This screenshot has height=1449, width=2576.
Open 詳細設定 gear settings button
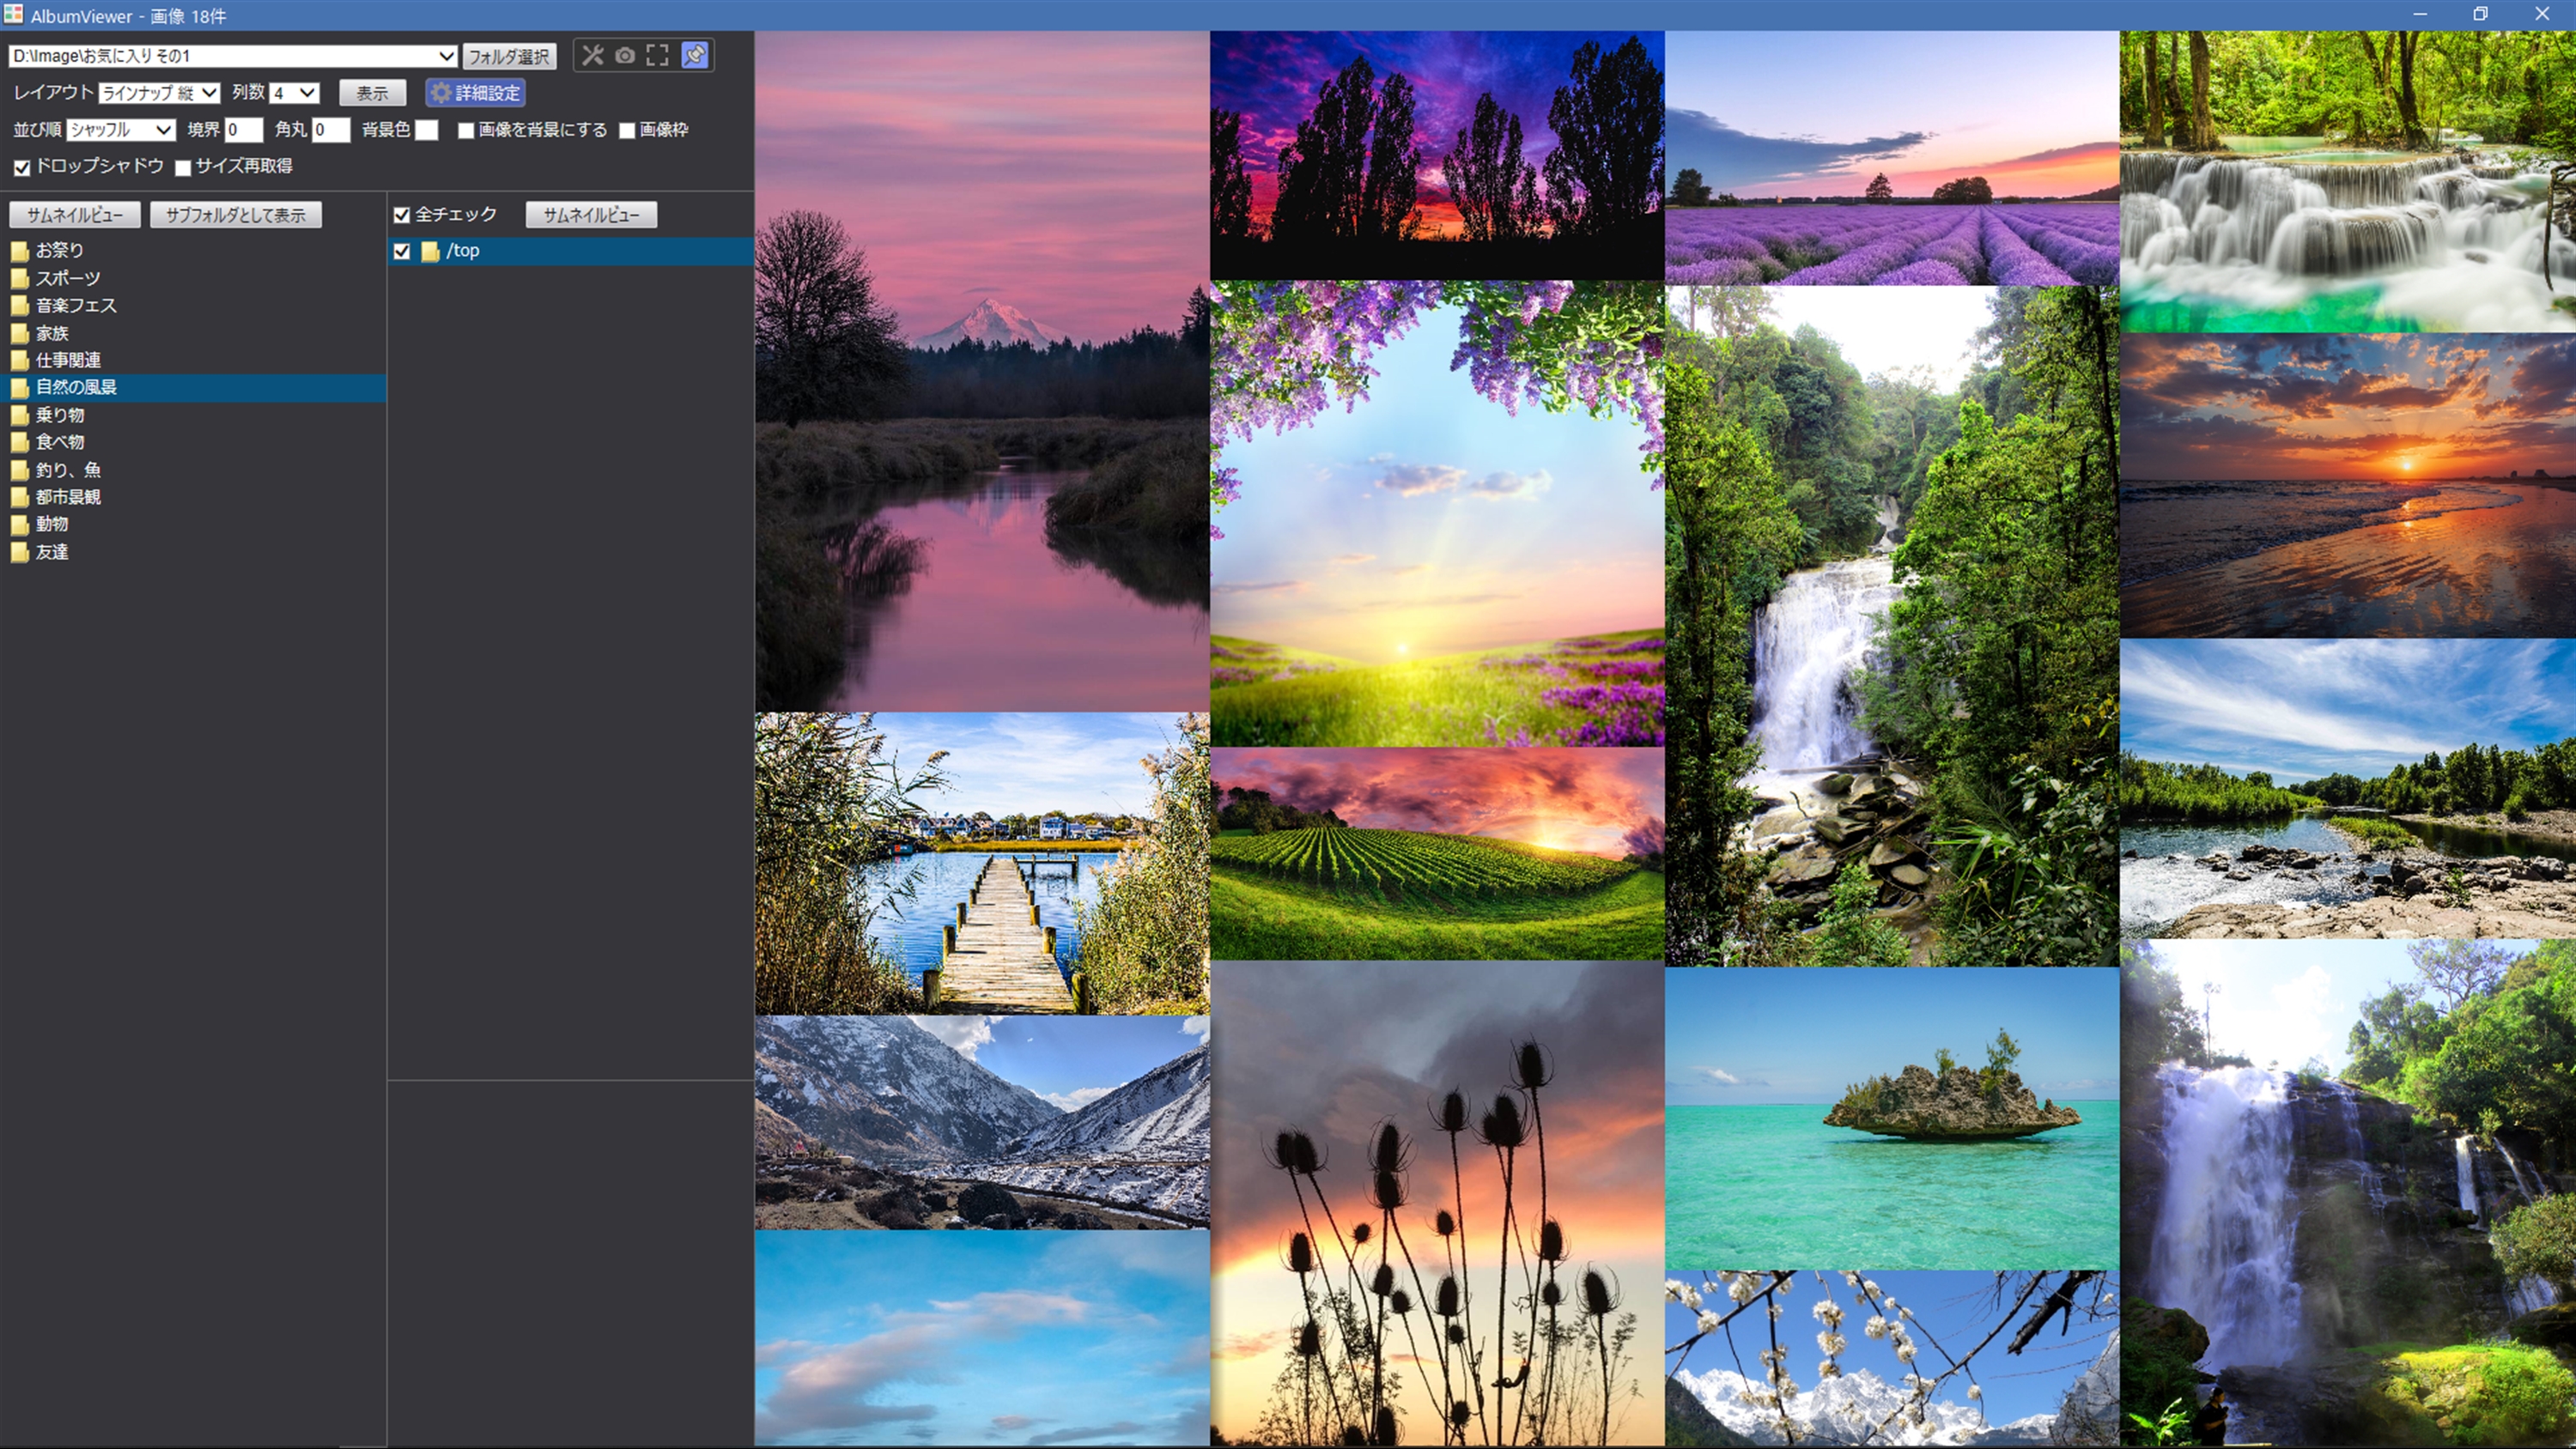pyautogui.click(x=475, y=93)
